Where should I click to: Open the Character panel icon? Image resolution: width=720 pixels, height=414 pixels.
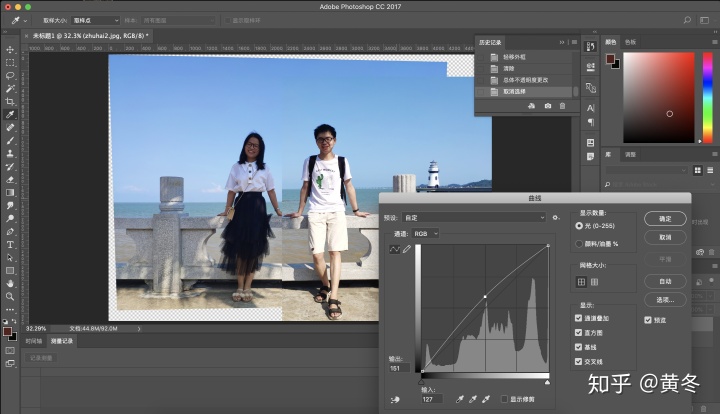591,108
